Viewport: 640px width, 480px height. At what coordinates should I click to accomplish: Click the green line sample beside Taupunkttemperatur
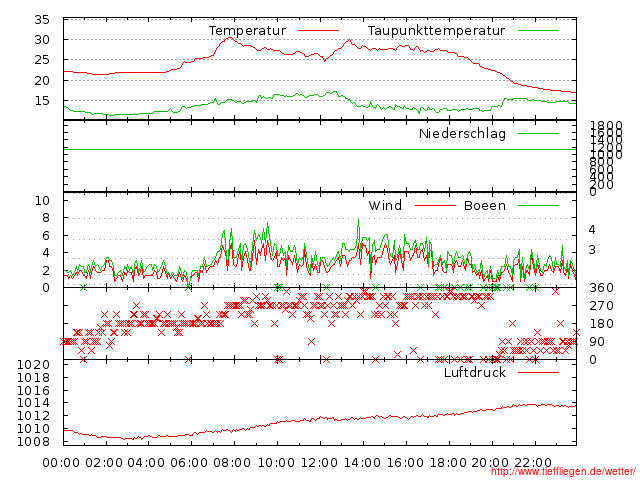coord(538,31)
